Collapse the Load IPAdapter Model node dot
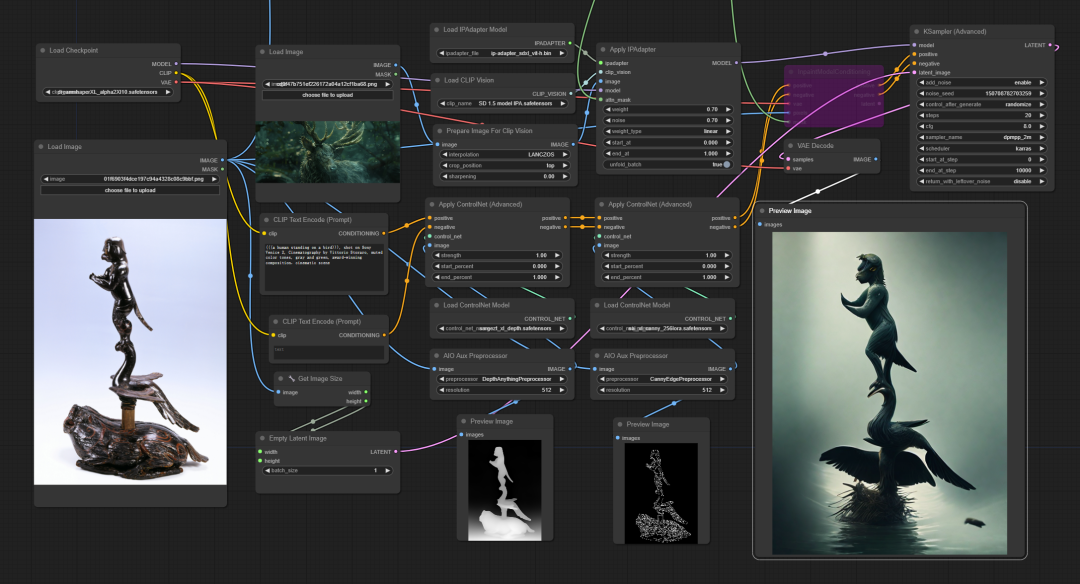Image resolution: width=1080 pixels, height=584 pixels. [x=437, y=30]
